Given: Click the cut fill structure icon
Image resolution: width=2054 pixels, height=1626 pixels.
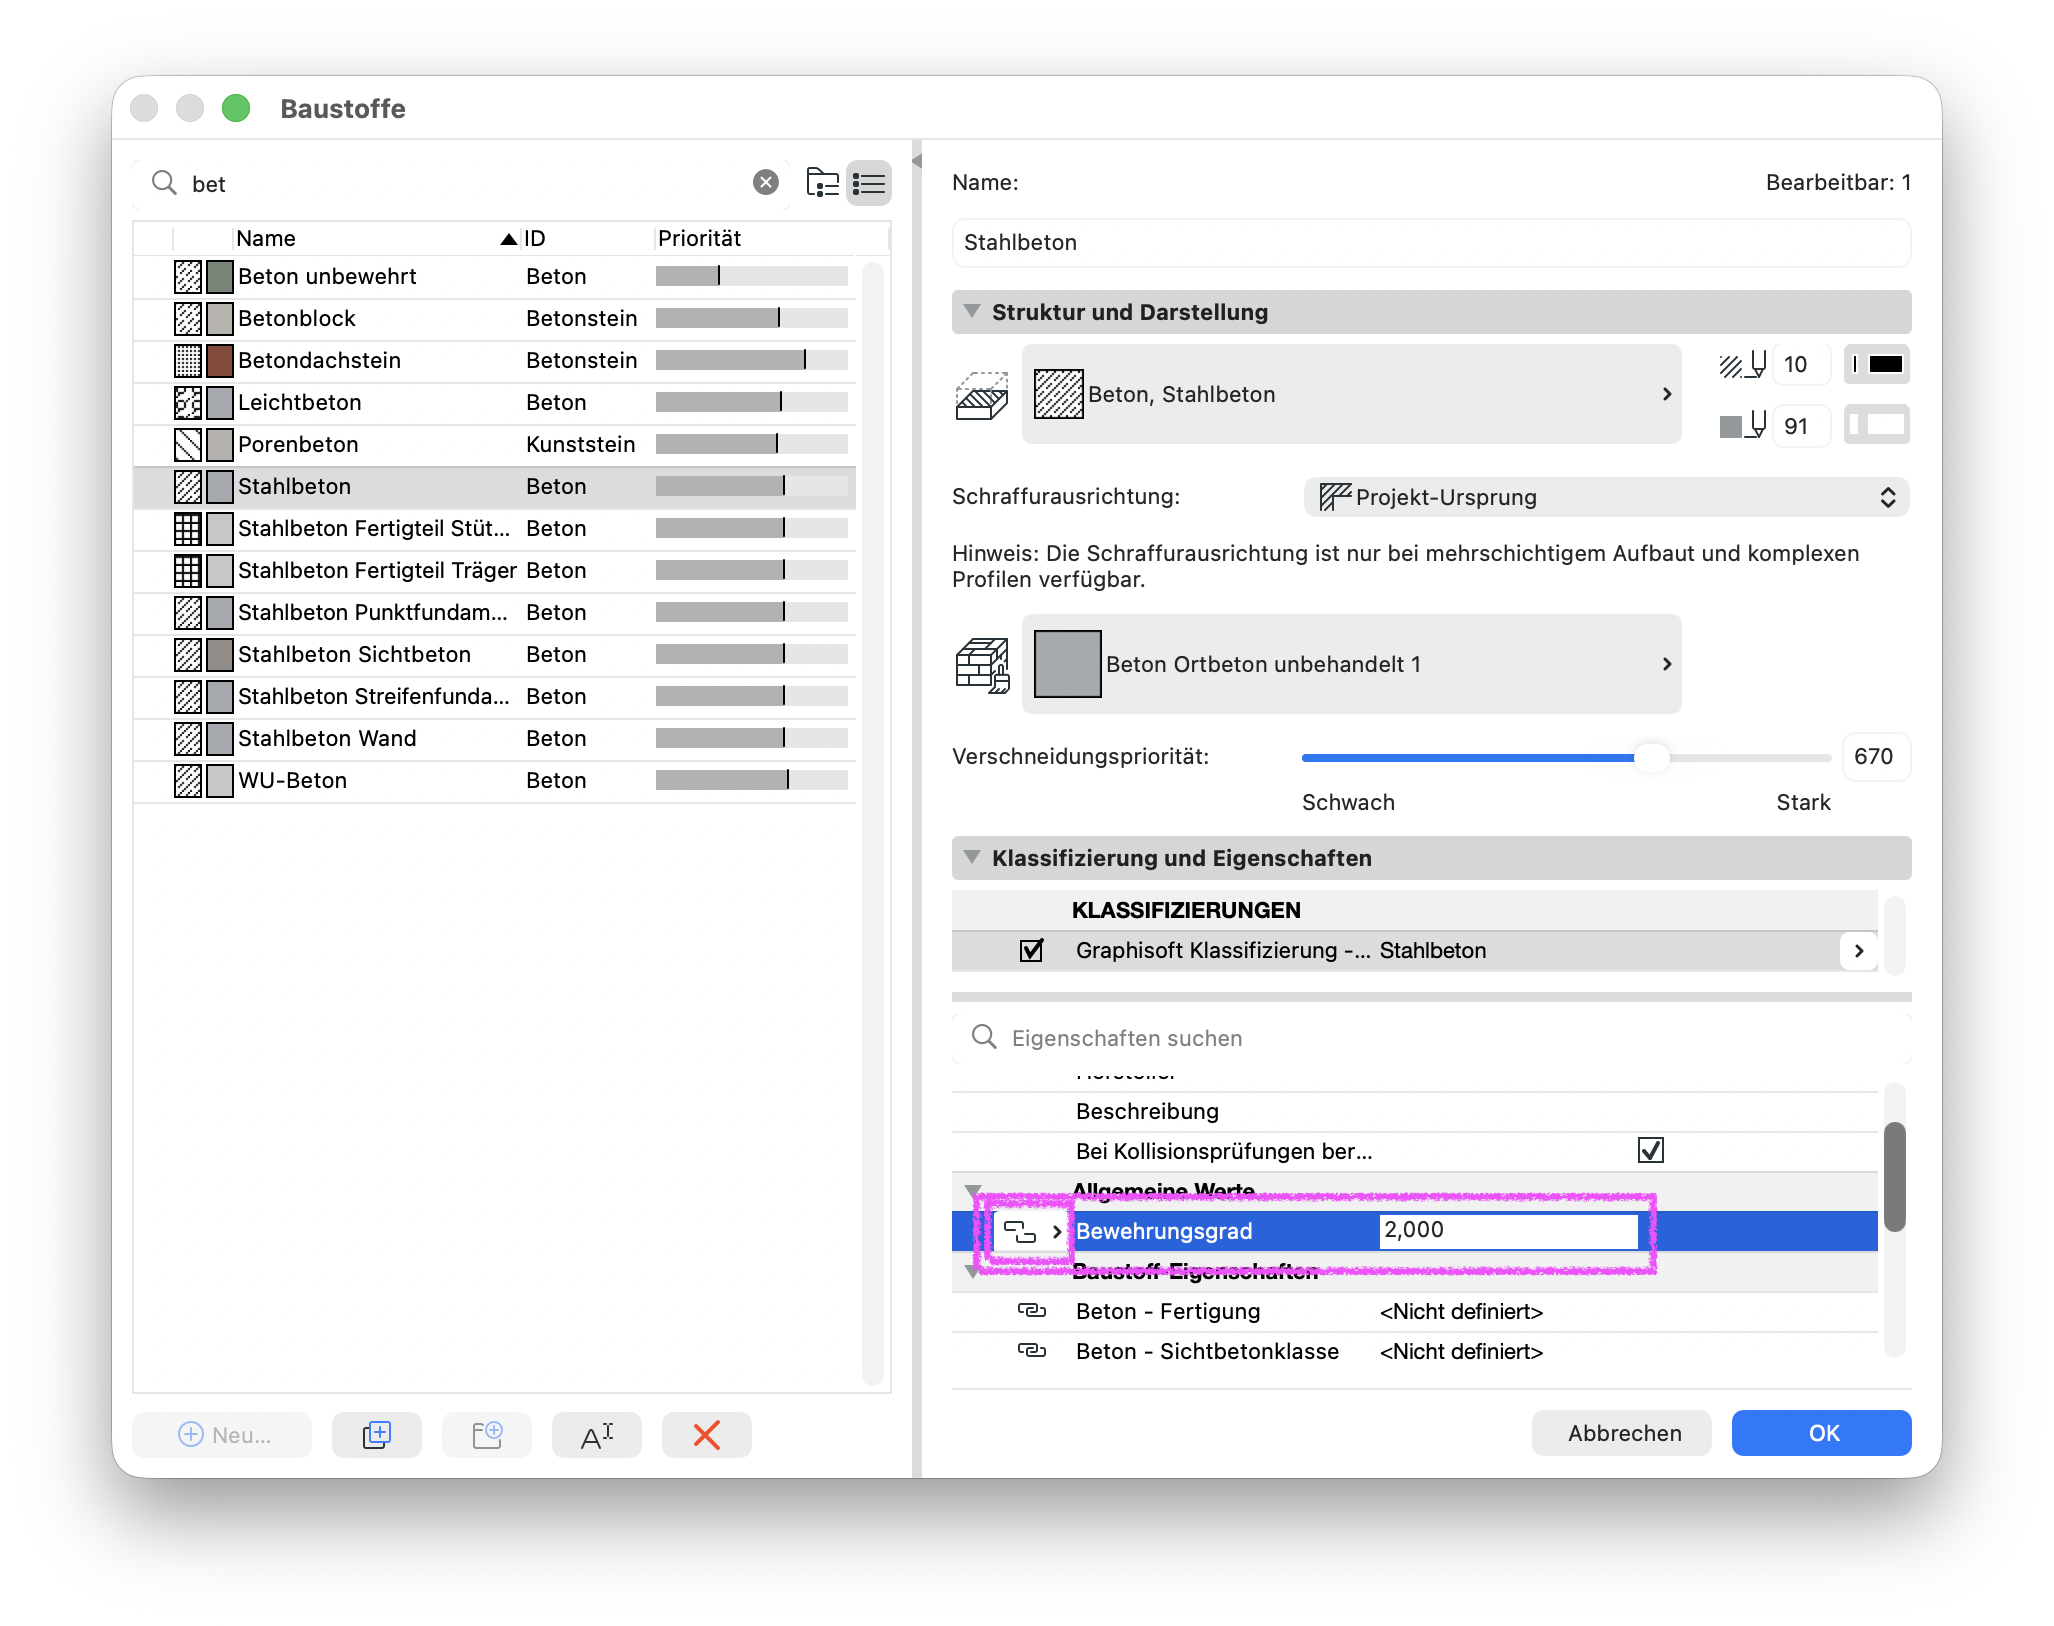Looking at the screenshot, I should [x=982, y=395].
